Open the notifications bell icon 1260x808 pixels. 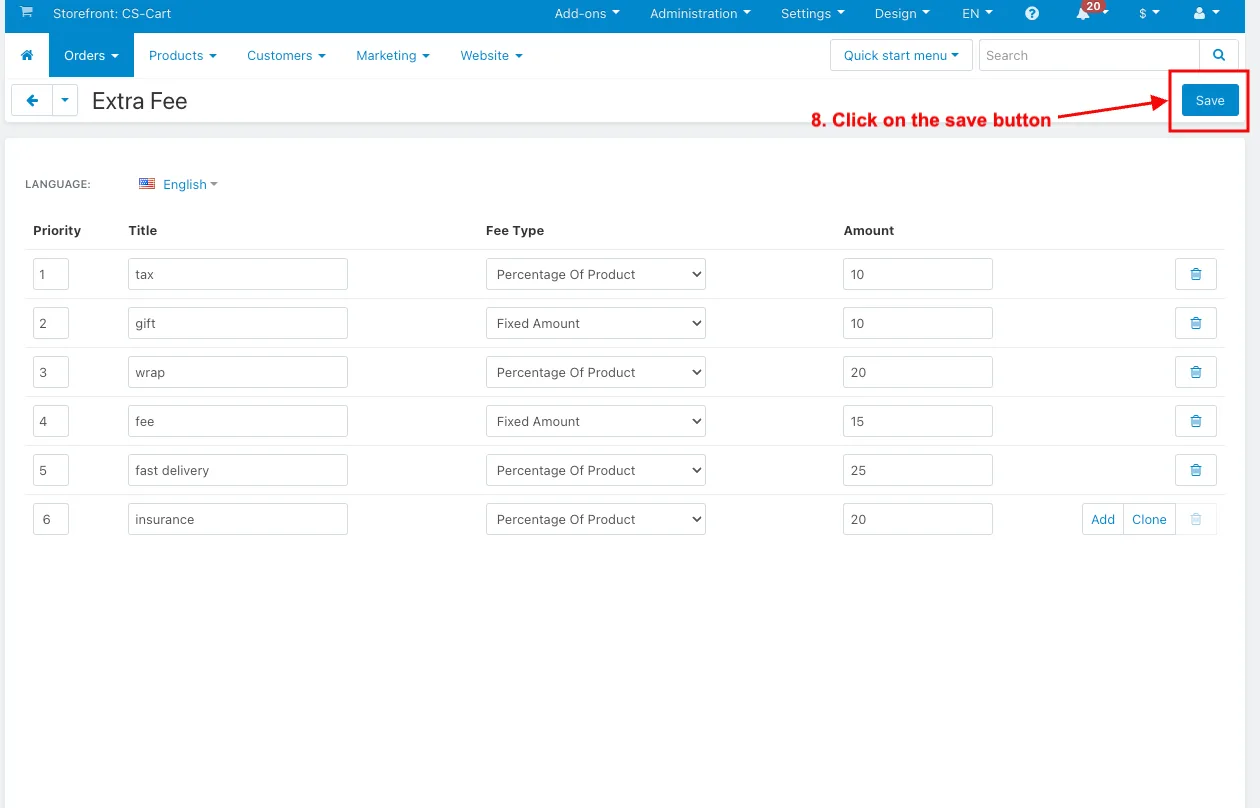point(1083,13)
